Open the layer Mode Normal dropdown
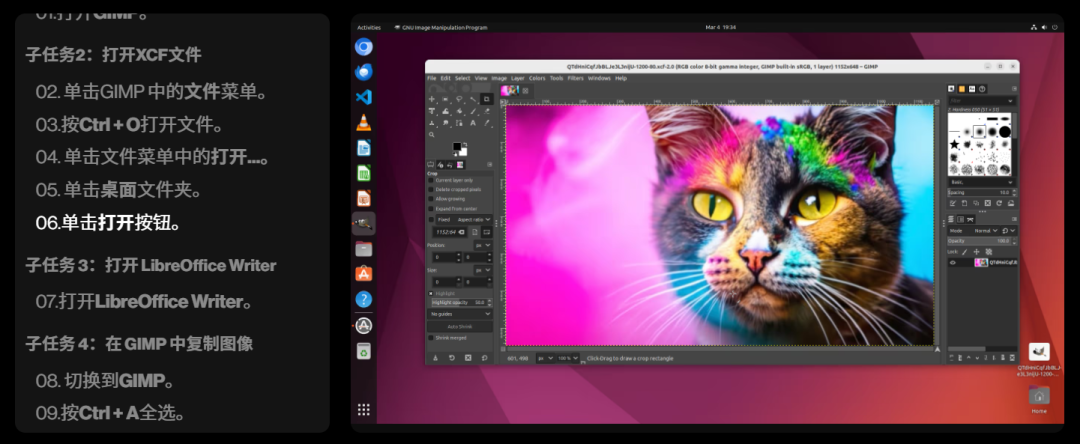 pyautogui.click(x=974, y=231)
